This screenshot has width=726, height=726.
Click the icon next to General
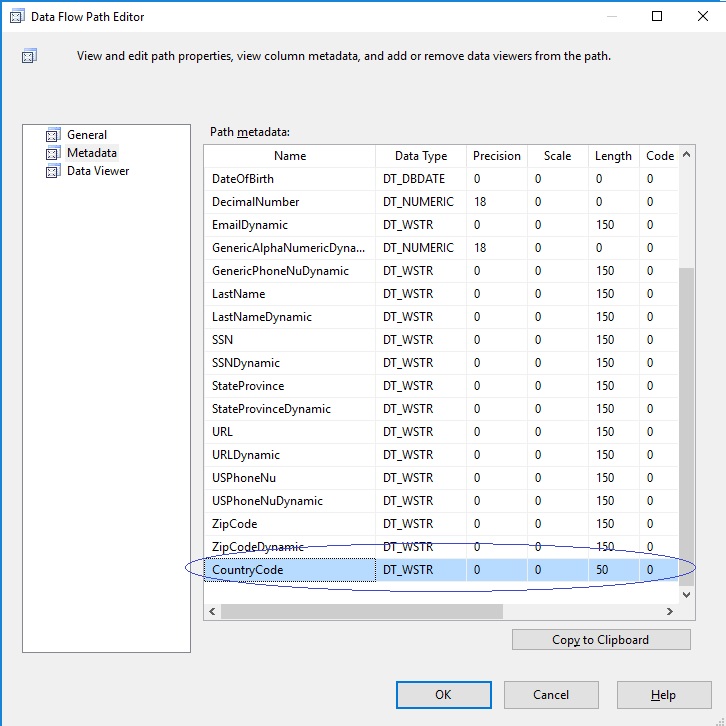coord(53,135)
